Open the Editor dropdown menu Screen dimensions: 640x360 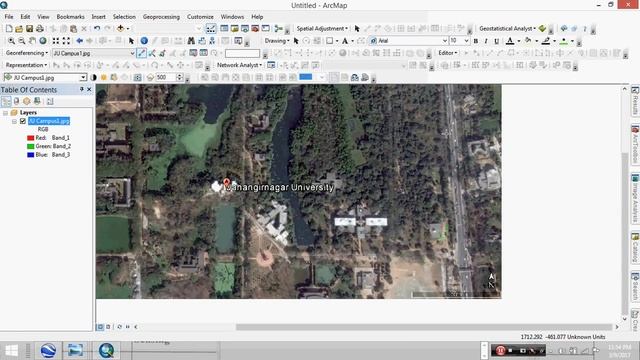coord(448,53)
